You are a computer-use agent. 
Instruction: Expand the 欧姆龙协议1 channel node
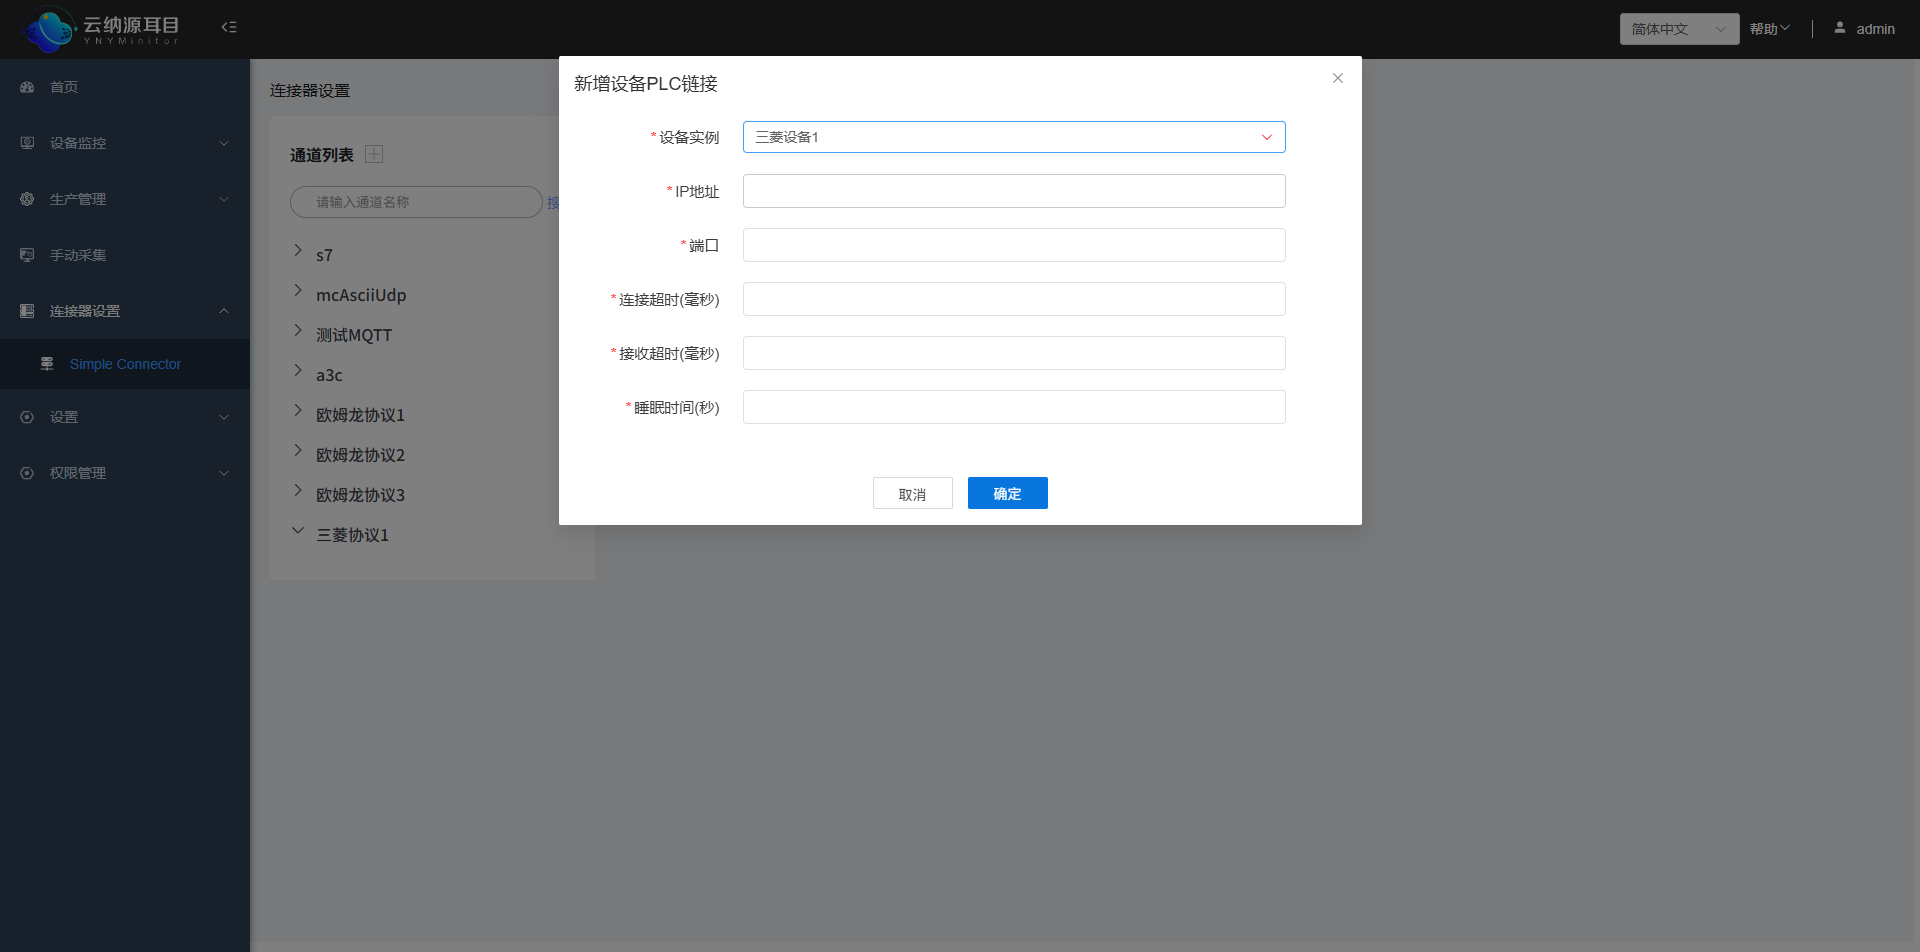[298, 411]
